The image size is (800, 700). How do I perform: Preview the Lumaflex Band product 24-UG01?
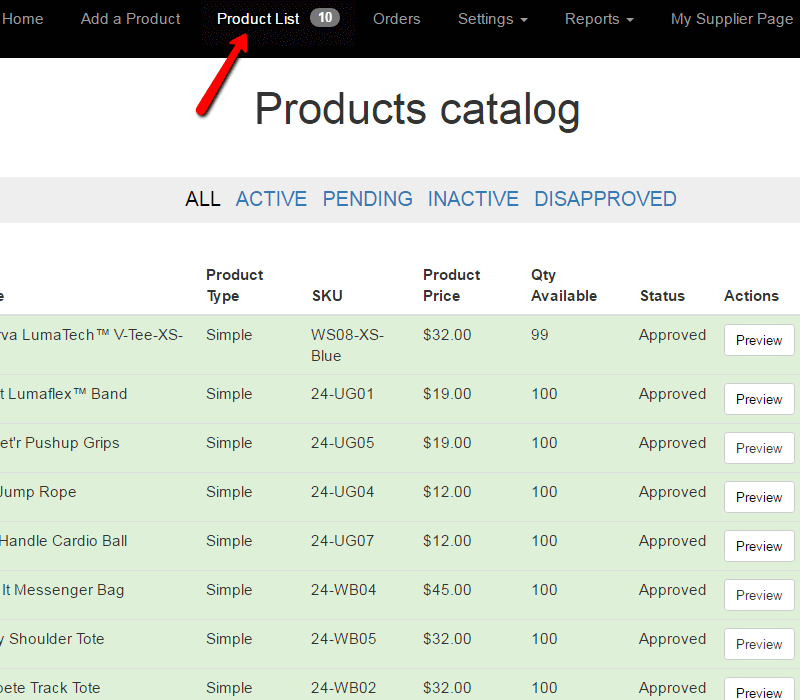(759, 399)
